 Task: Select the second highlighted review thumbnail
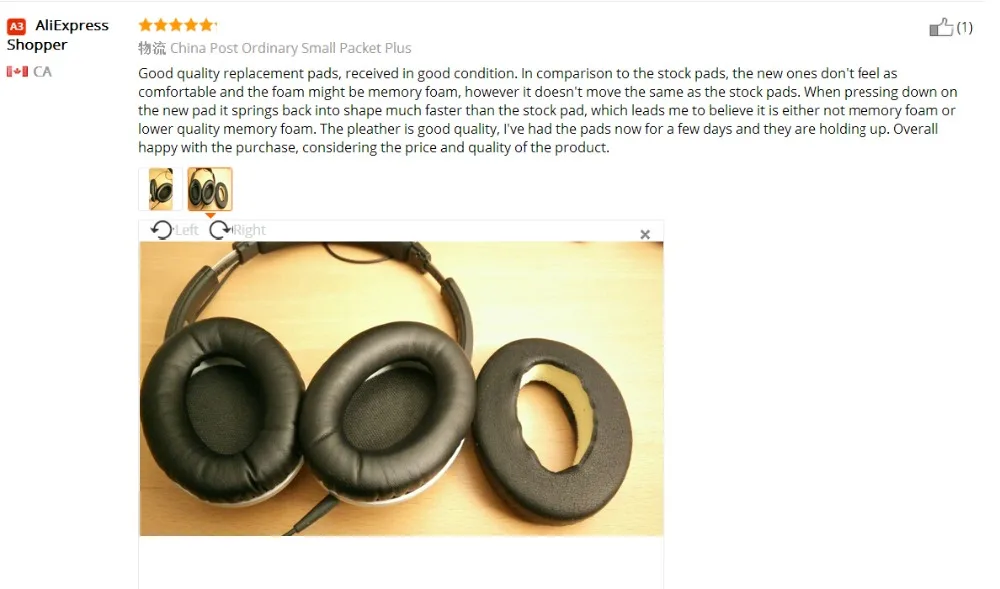210,189
